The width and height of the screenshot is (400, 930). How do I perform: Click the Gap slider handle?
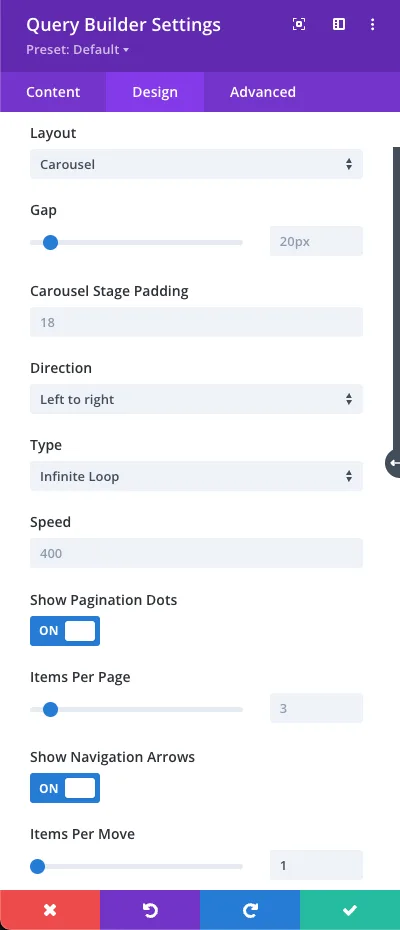click(50, 242)
